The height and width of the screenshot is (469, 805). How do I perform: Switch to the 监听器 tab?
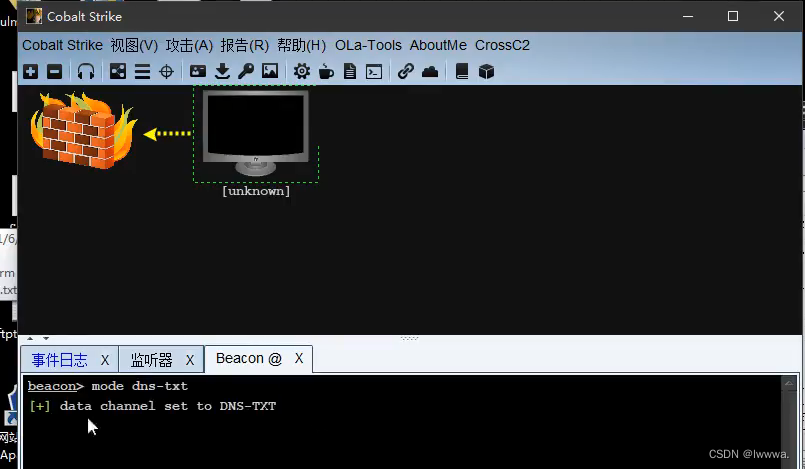click(151, 360)
